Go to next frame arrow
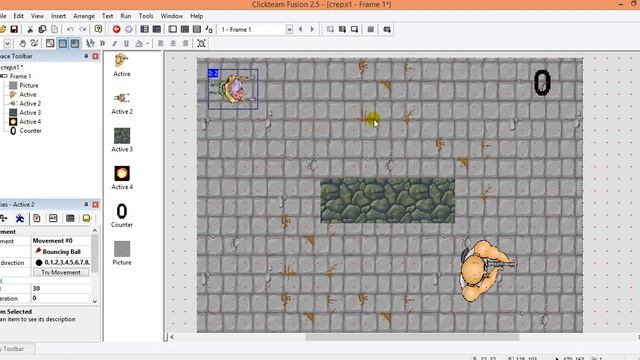 [313, 29]
